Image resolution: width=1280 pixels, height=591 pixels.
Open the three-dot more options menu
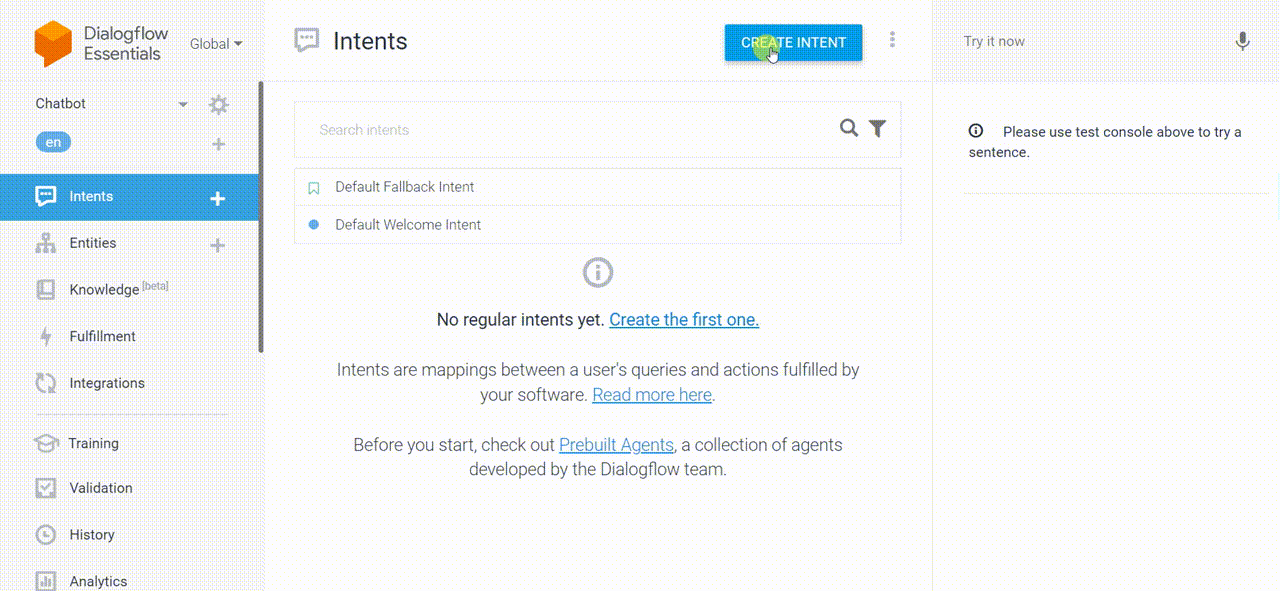[892, 40]
